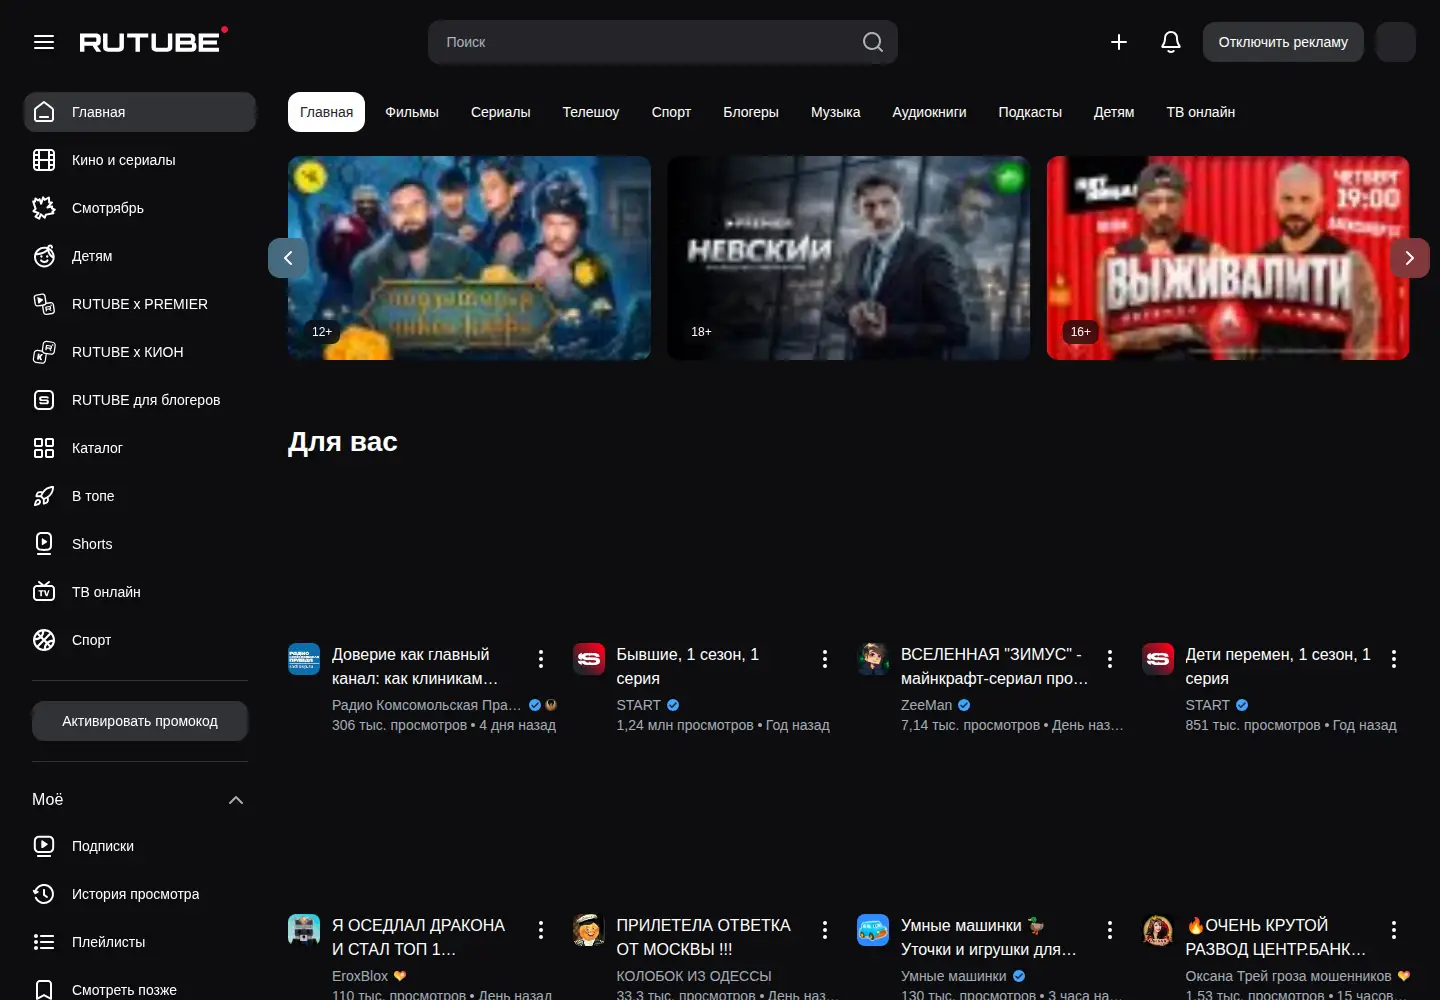Click the RUTUBE для блогеров icon
This screenshot has height=1000, width=1440.
44,400
